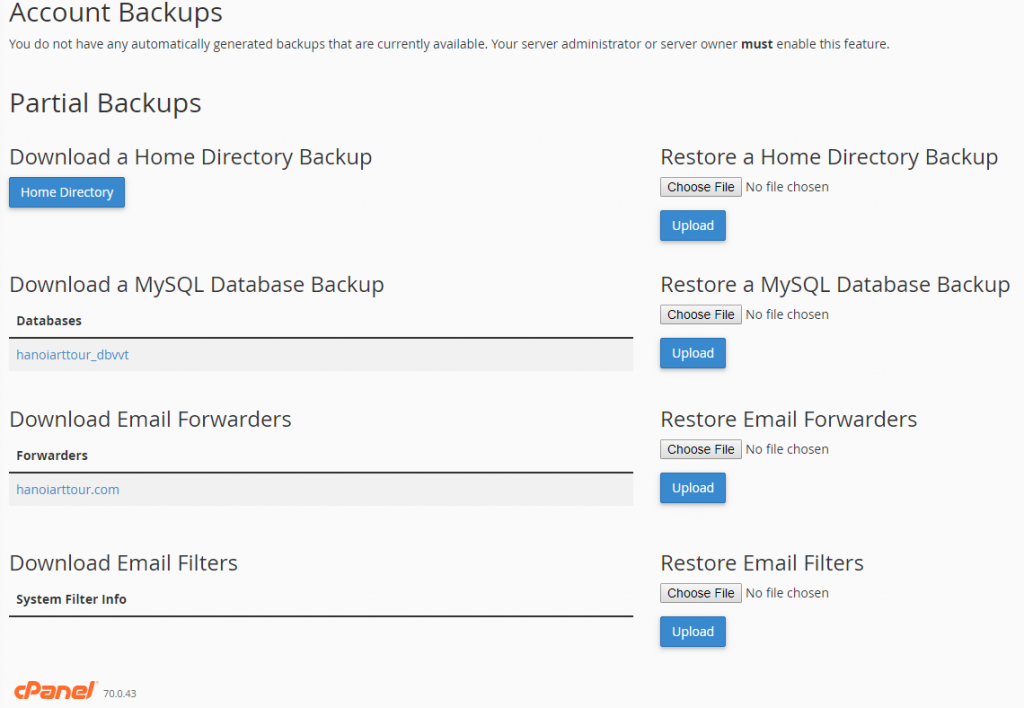Download the Home Directory backup

67,193
